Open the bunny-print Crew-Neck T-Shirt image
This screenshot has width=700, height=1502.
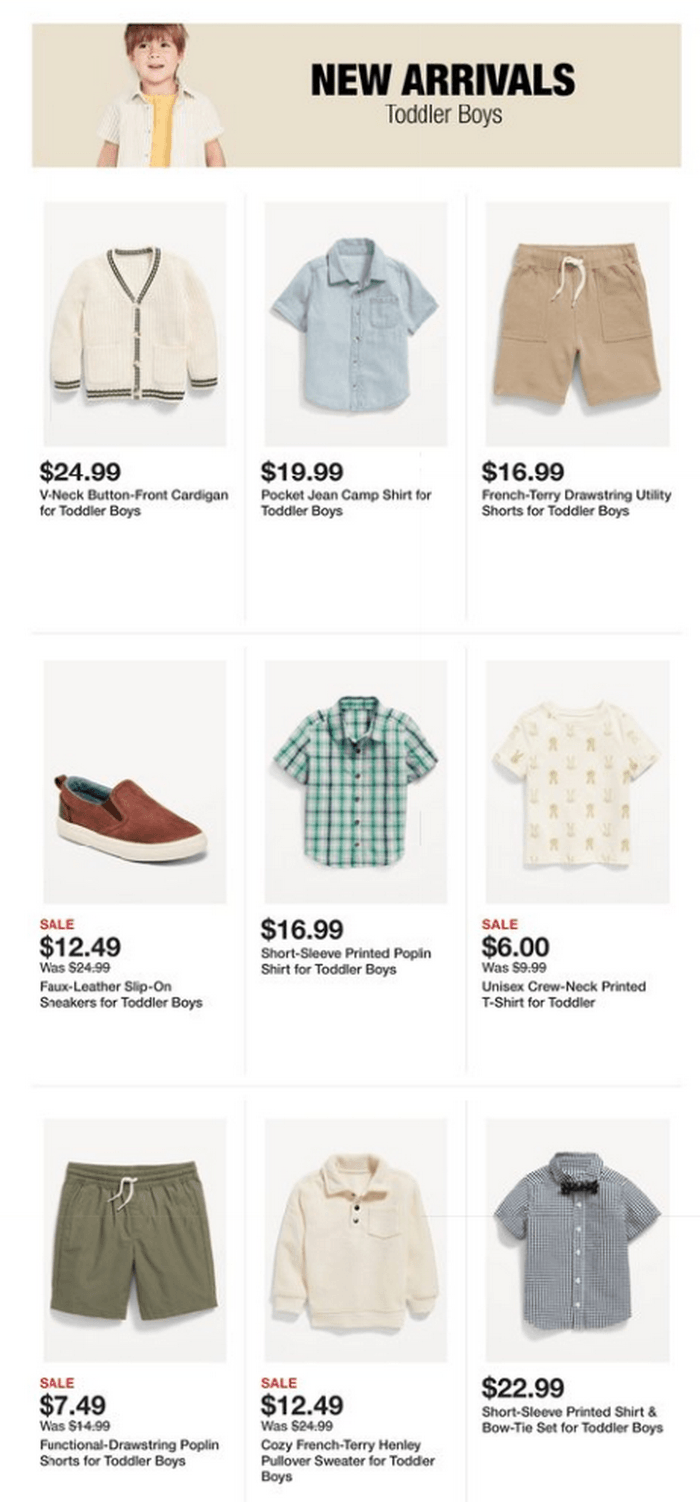coord(577,781)
